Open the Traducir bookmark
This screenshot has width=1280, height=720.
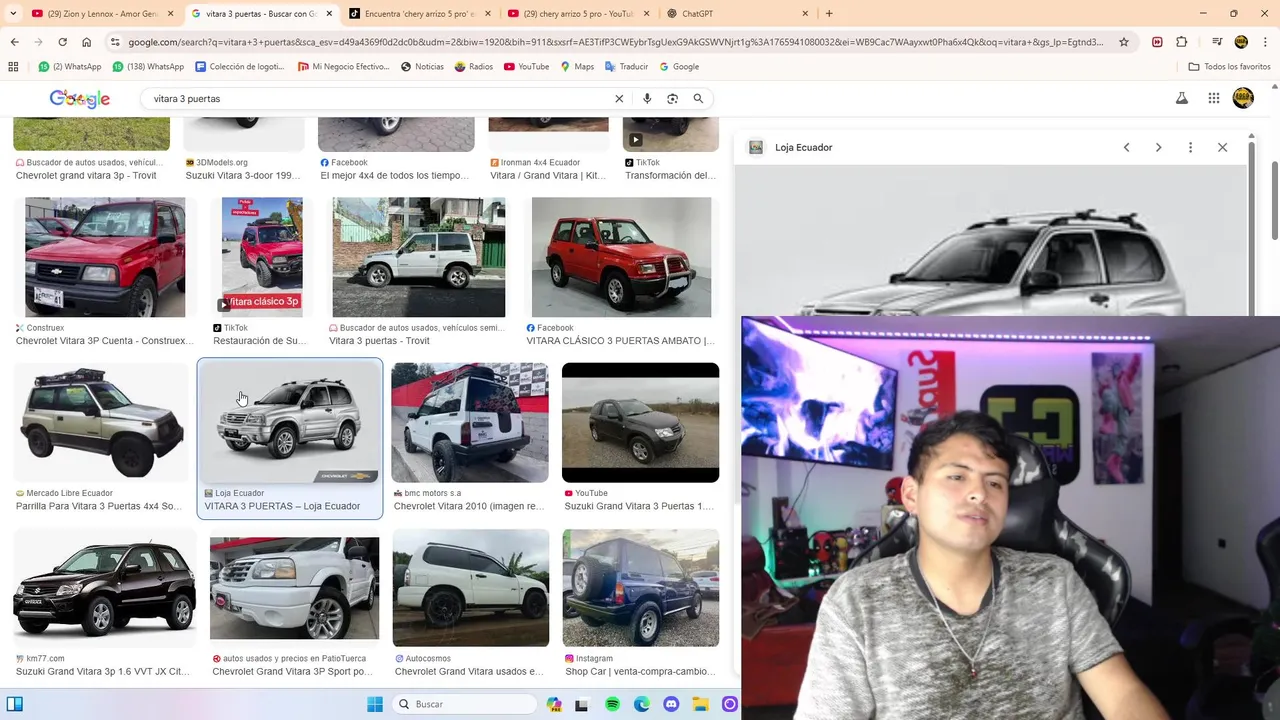tap(625, 66)
